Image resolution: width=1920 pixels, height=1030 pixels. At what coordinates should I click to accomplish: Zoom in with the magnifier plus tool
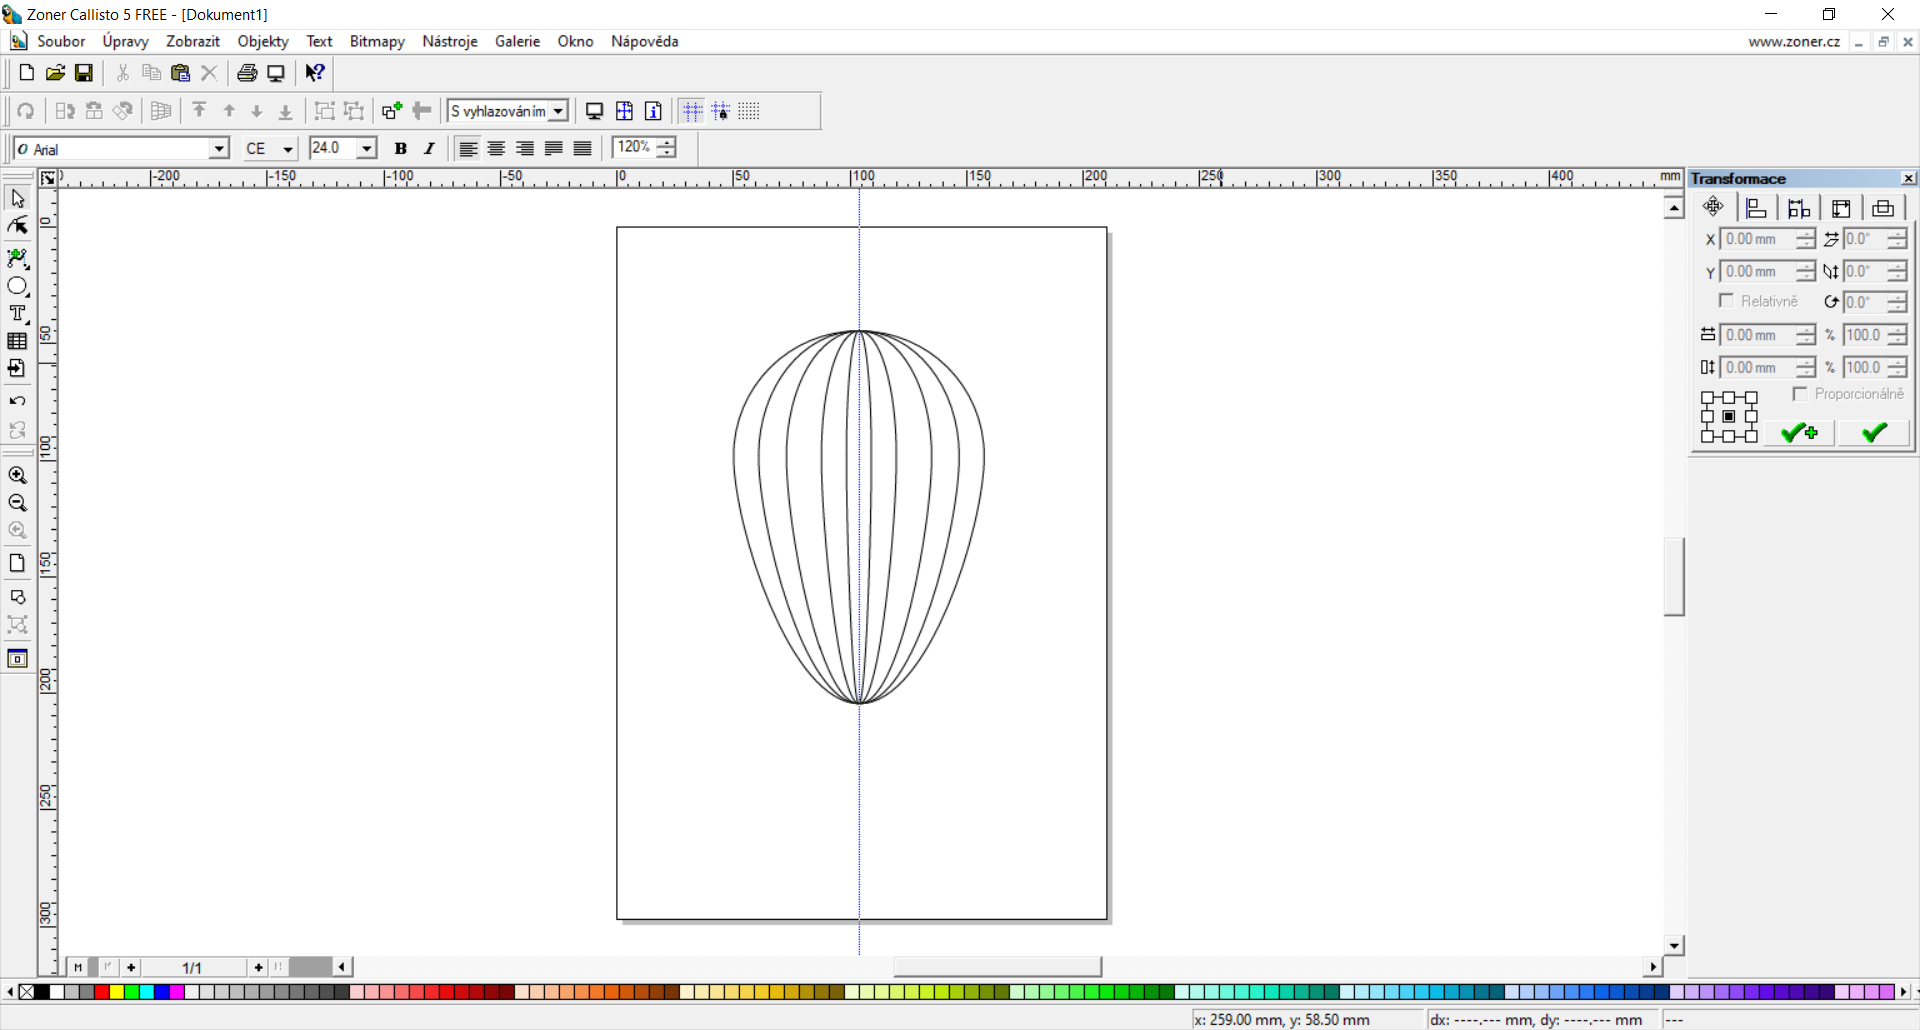[17, 476]
